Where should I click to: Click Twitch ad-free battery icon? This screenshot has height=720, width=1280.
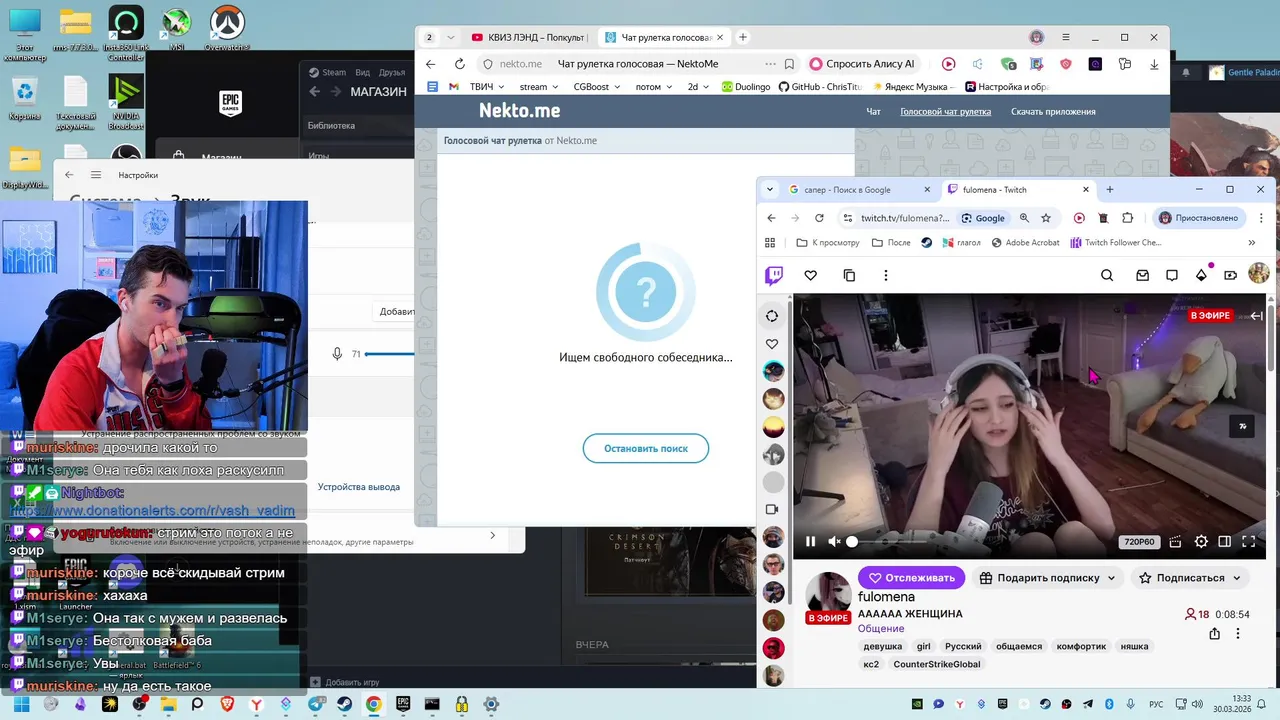pyautogui.click(x=1230, y=275)
